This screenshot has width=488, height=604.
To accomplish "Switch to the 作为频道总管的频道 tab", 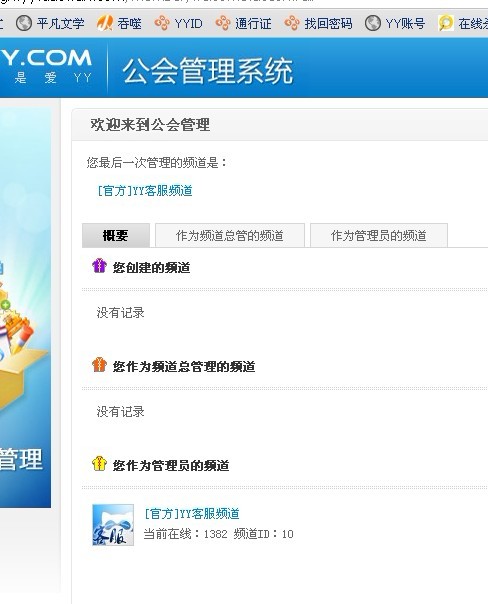I will (x=230, y=235).
